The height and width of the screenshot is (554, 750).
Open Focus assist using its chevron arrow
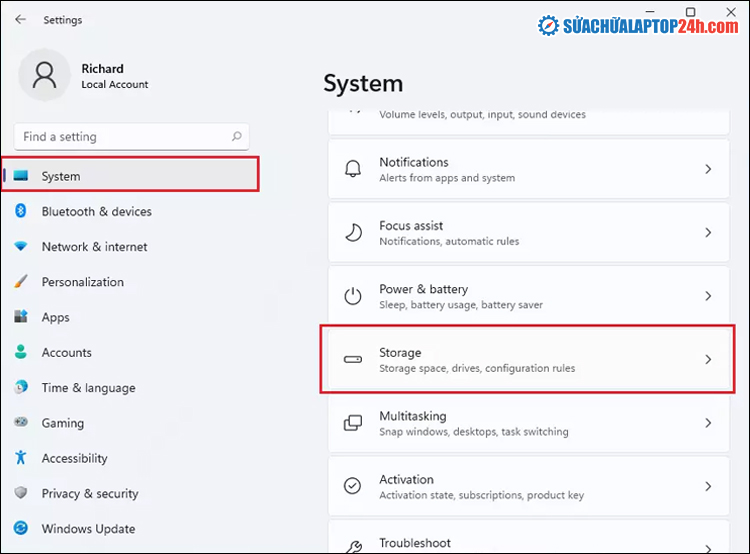pyautogui.click(x=708, y=232)
